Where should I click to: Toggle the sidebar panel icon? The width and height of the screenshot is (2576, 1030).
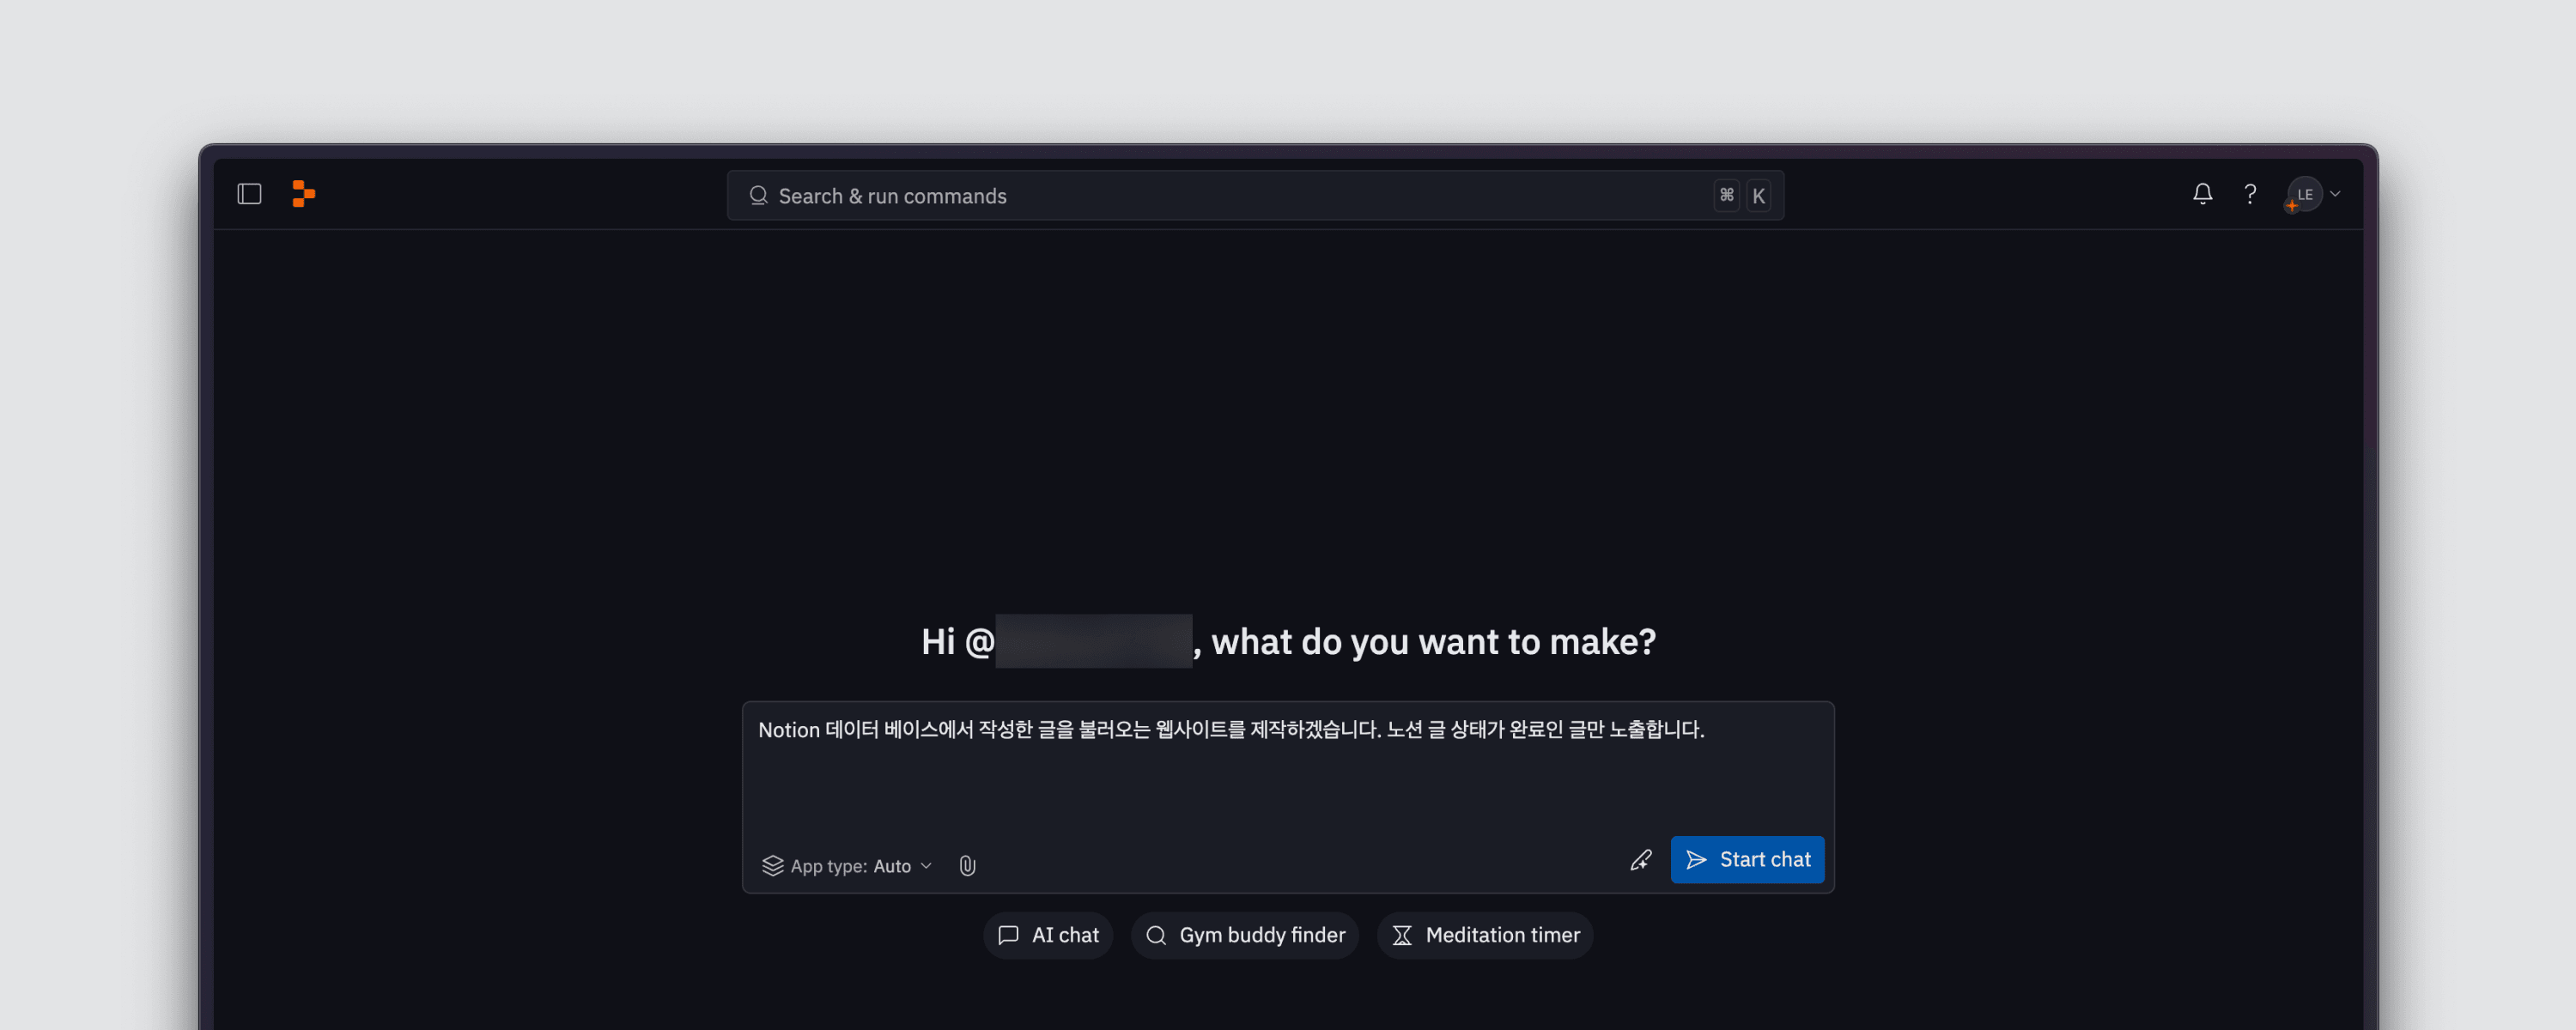pyautogui.click(x=249, y=194)
